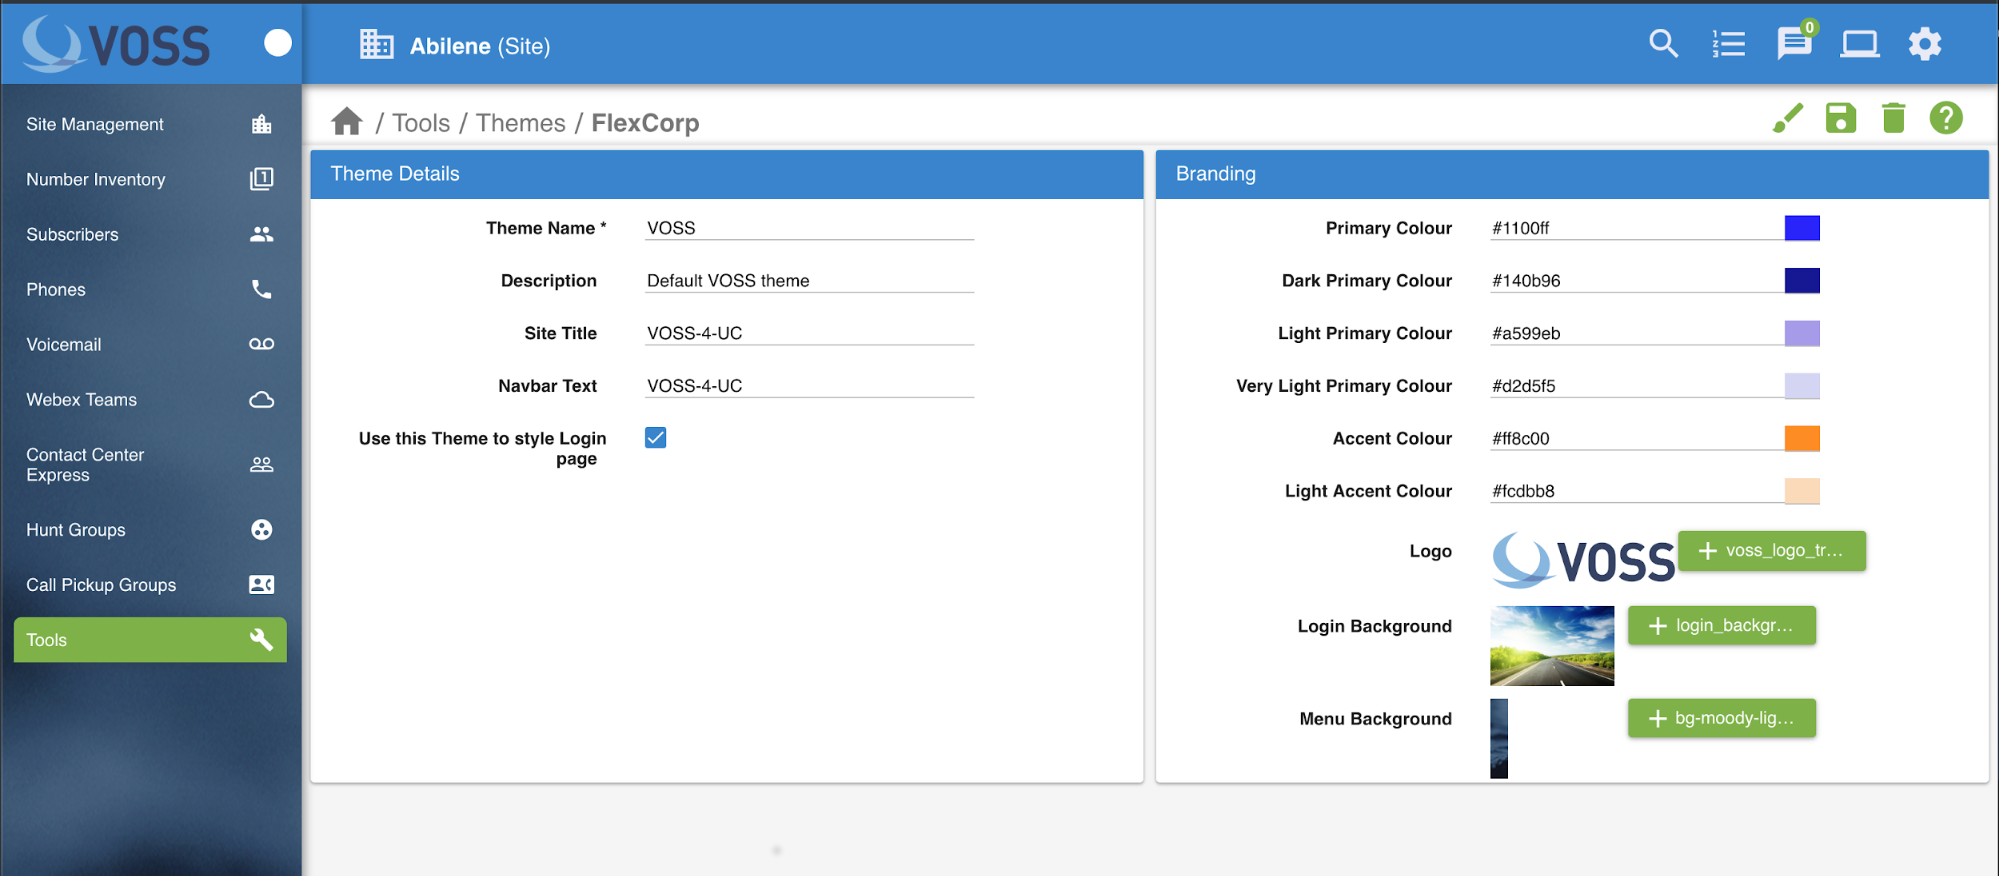Open Phones menu

tap(150, 289)
